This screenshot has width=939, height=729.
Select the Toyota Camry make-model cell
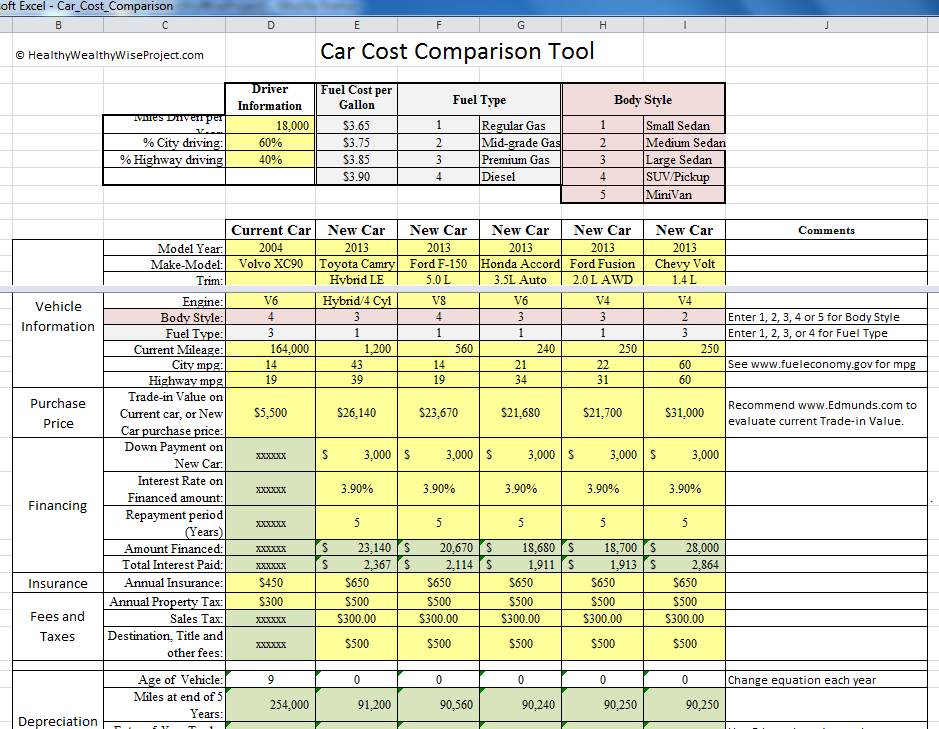pyautogui.click(x=357, y=264)
